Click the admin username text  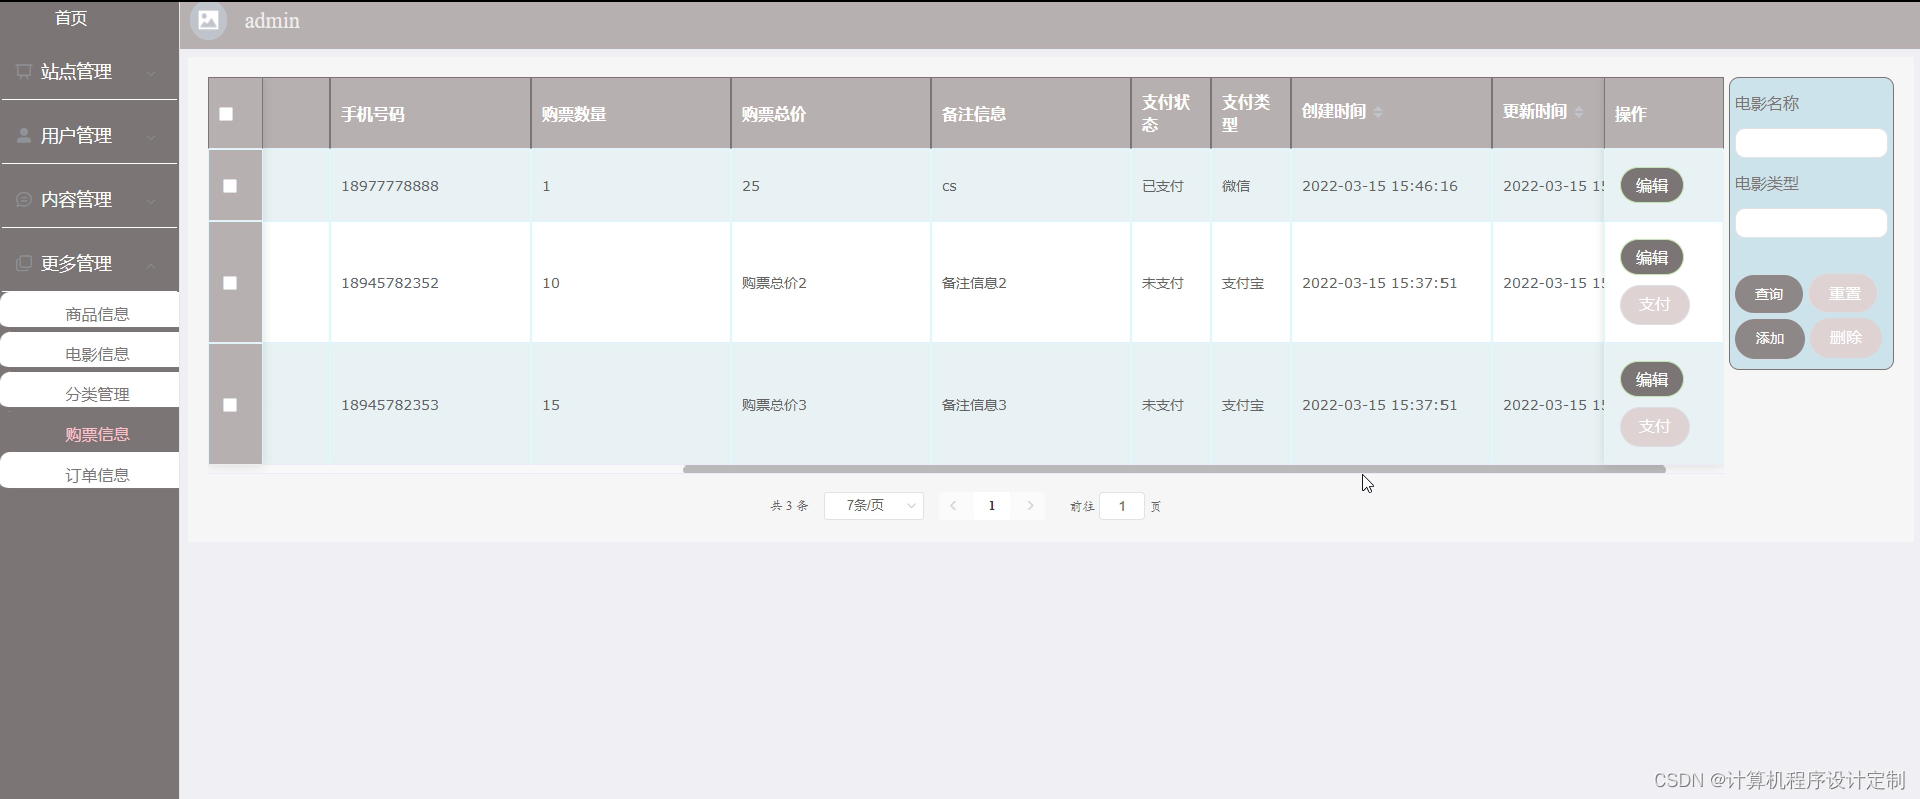[x=272, y=20]
